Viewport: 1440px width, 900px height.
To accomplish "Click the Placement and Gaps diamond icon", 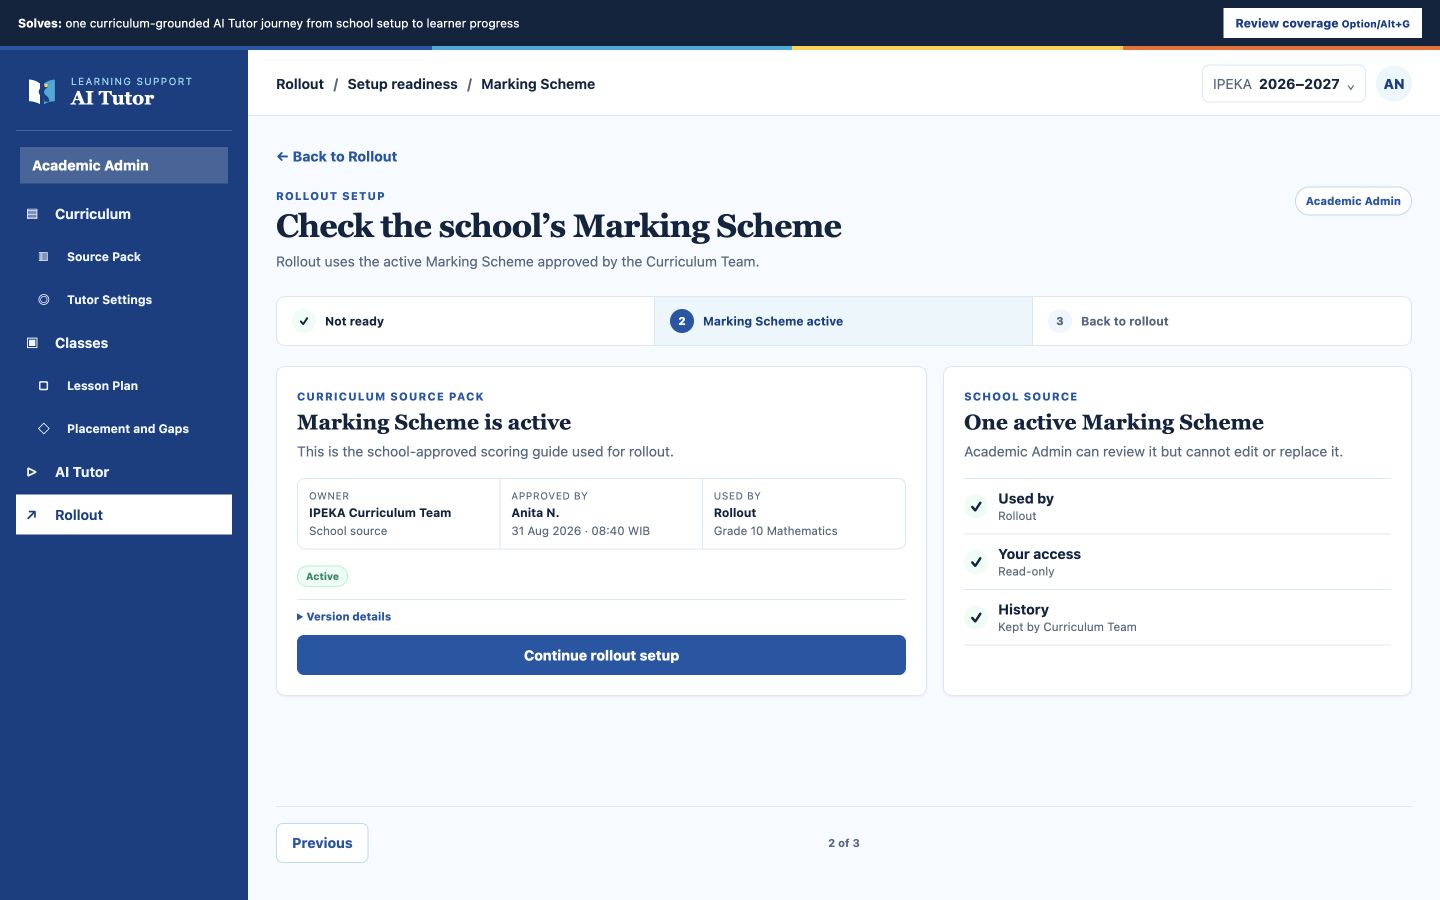I will click(43, 429).
